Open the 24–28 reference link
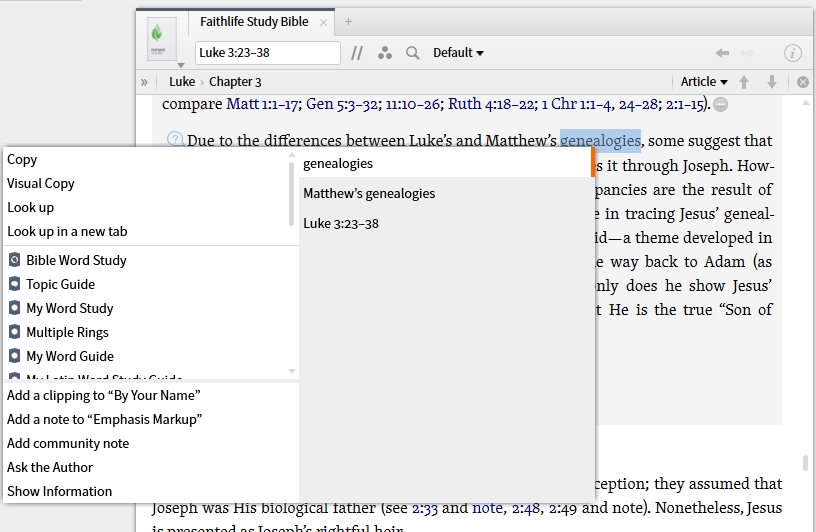816x532 pixels. tap(638, 104)
